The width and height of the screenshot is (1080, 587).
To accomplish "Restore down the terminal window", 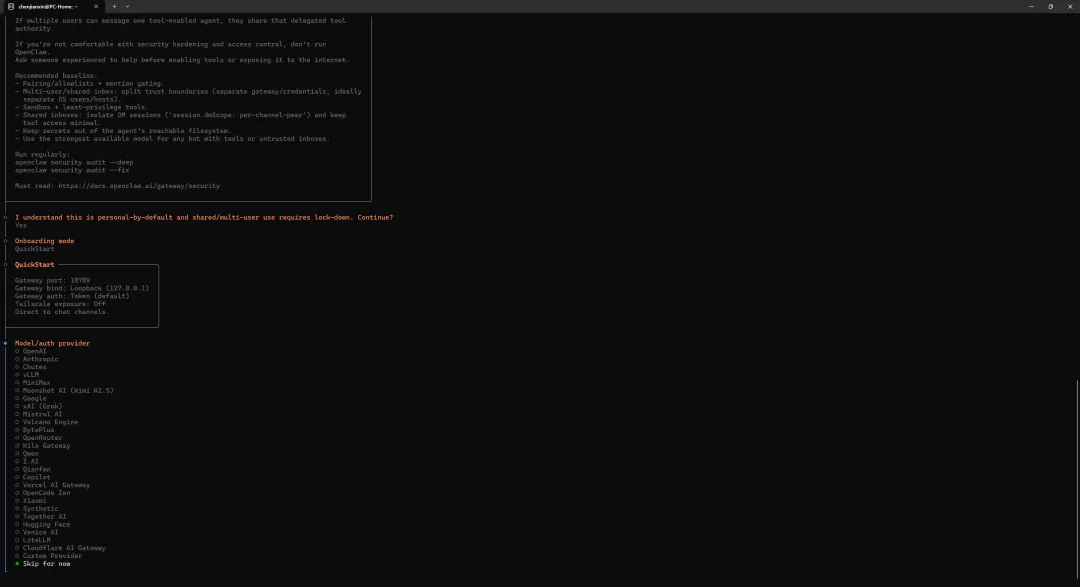I will [x=1050, y=6].
